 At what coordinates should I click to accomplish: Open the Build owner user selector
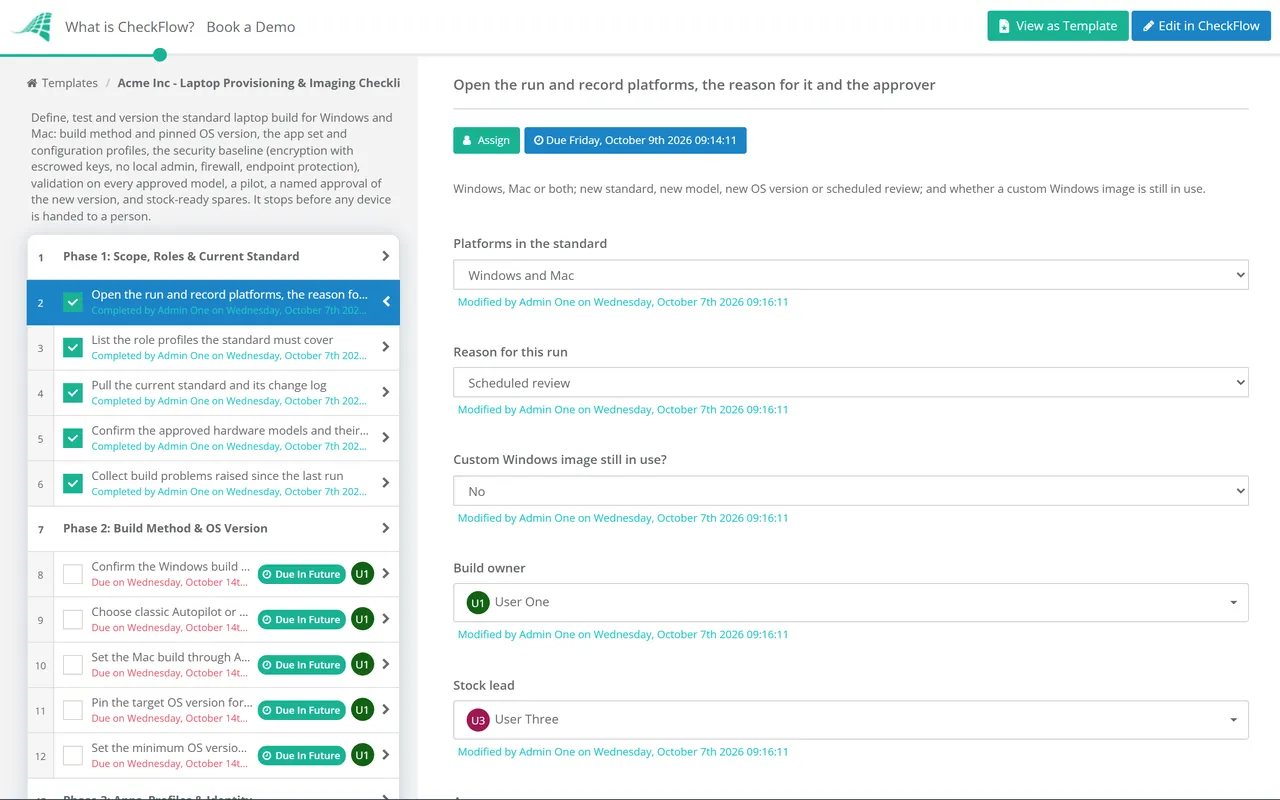[x=851, y=602]
